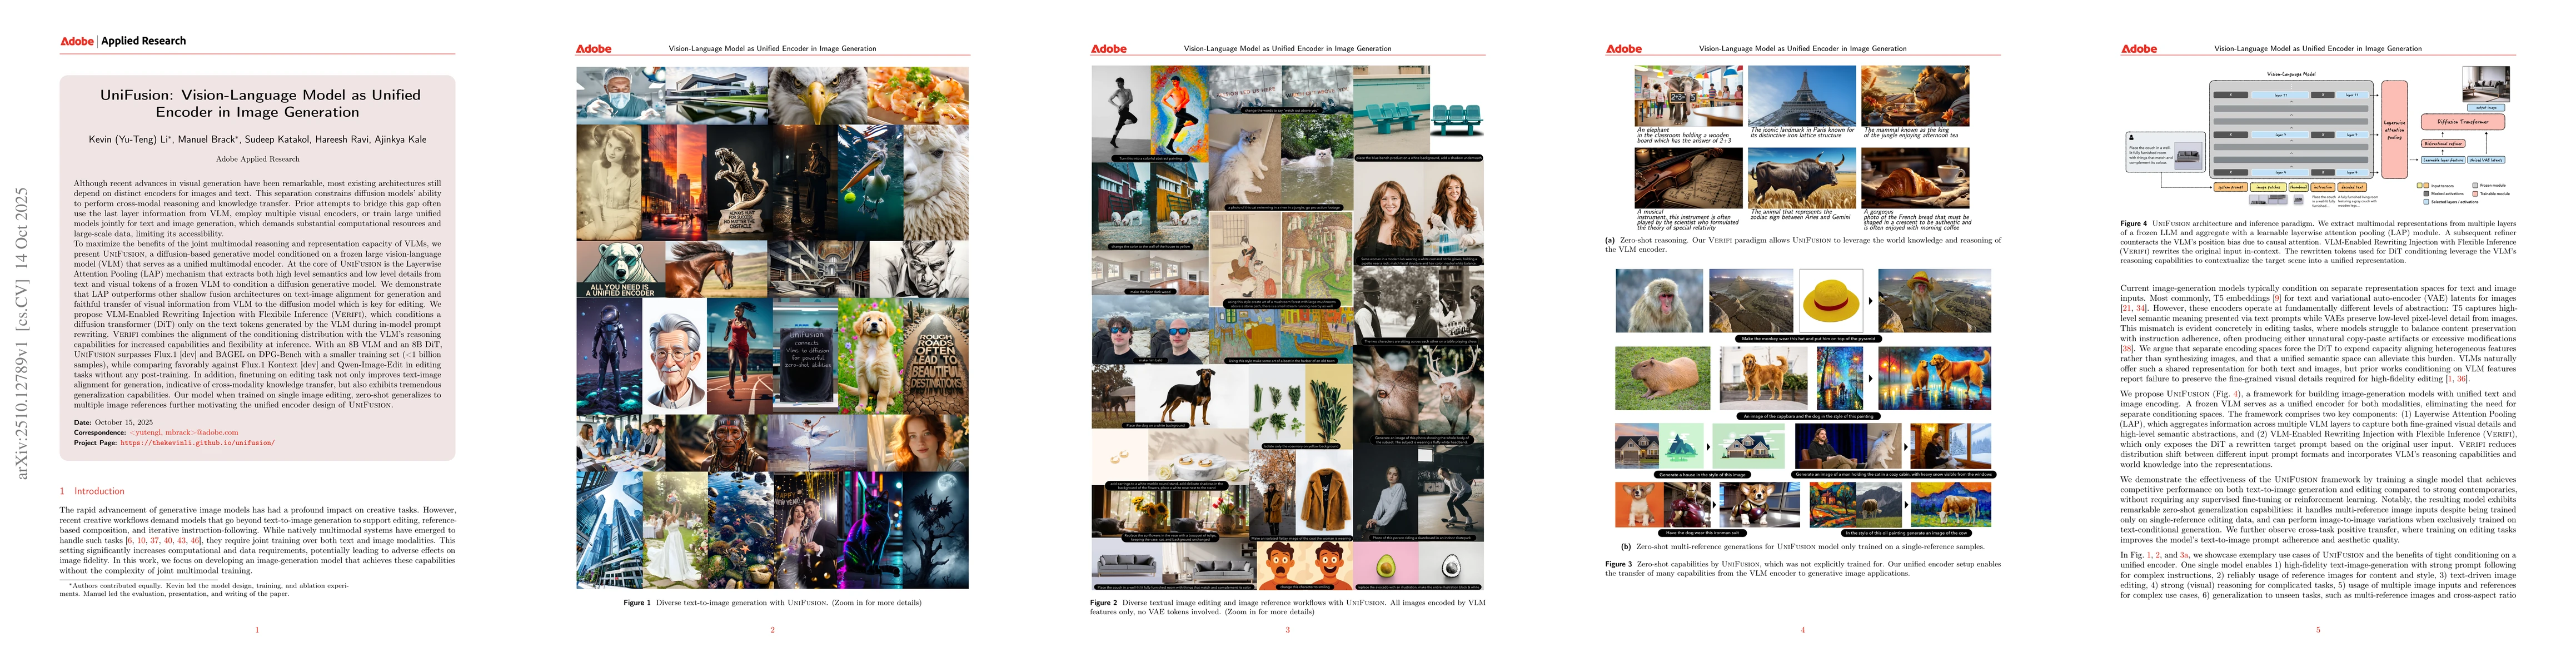Click the output image couch thumbnail in Figure 4
The height and width of the screenshot is (667, 2576).
click(2487, 85)
